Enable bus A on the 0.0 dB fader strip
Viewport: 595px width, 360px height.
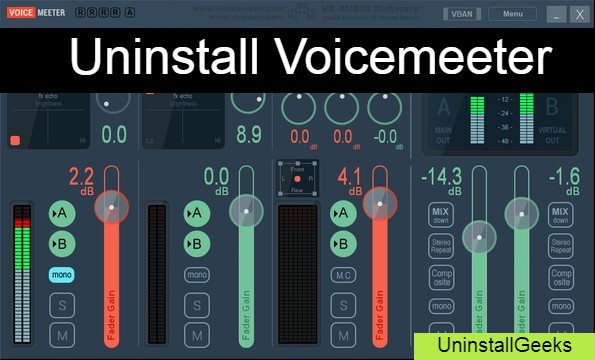pyautogui.click(x=197, y=213)
